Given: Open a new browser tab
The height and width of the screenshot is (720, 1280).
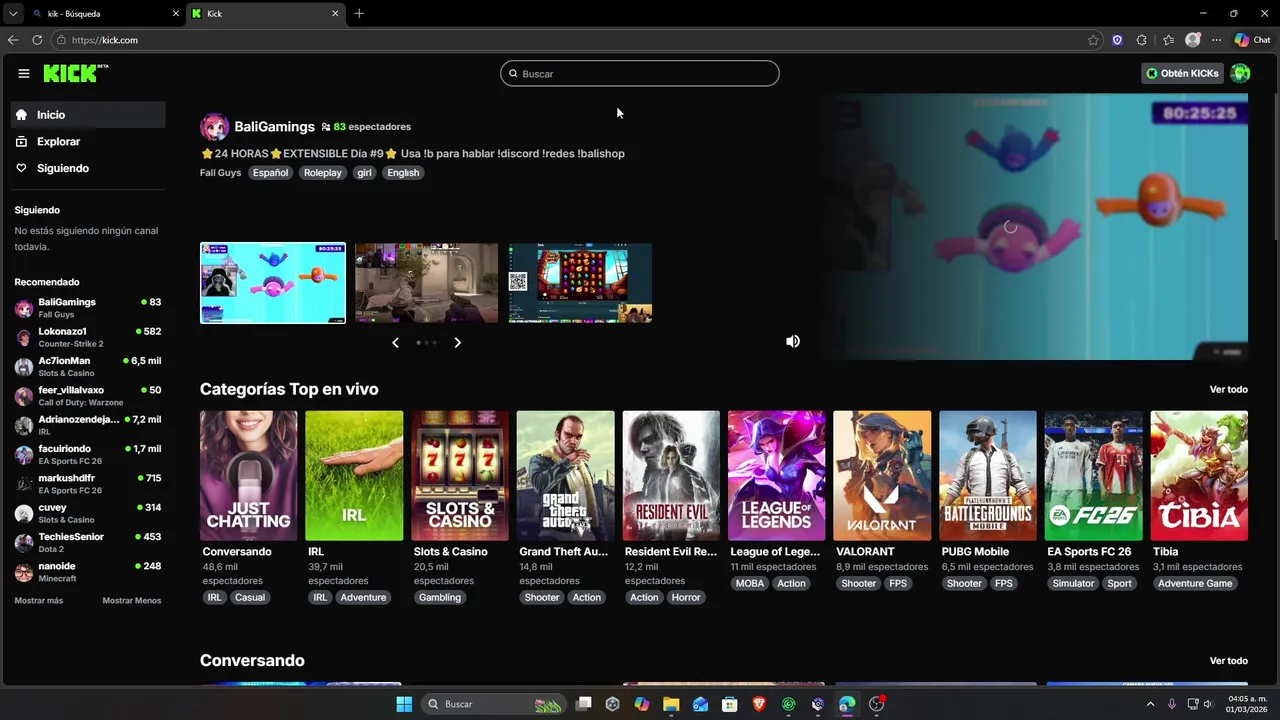Looking at the screenshot, I should (359, 13).
